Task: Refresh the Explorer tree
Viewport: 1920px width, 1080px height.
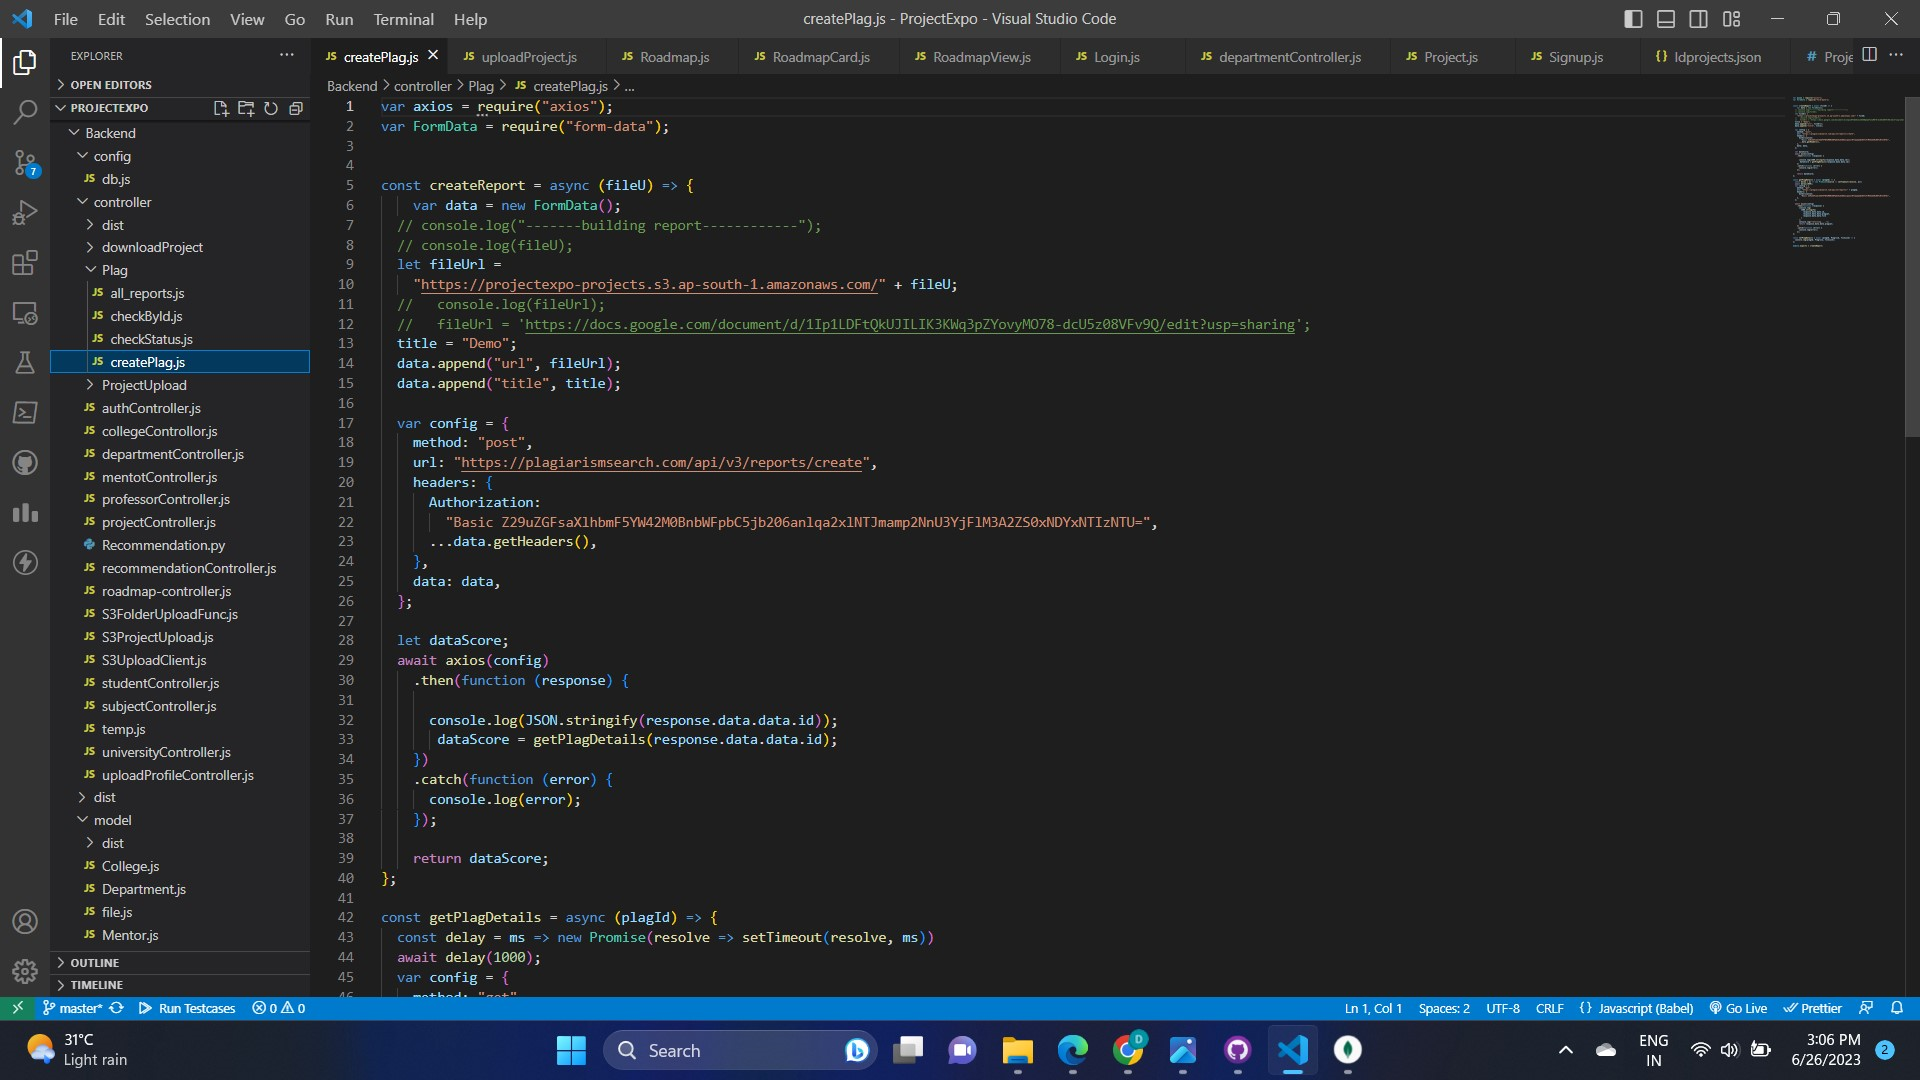Action: pos(271,109)
